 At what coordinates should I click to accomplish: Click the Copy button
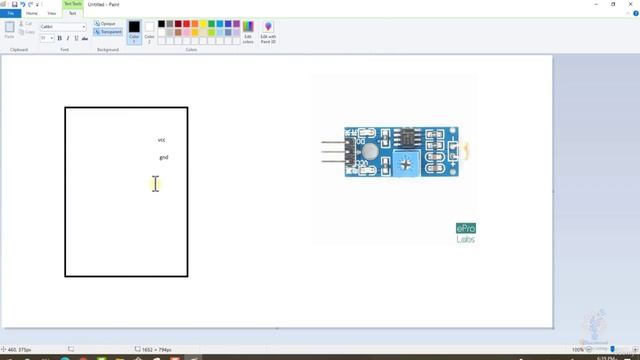(x=27, y=32)
